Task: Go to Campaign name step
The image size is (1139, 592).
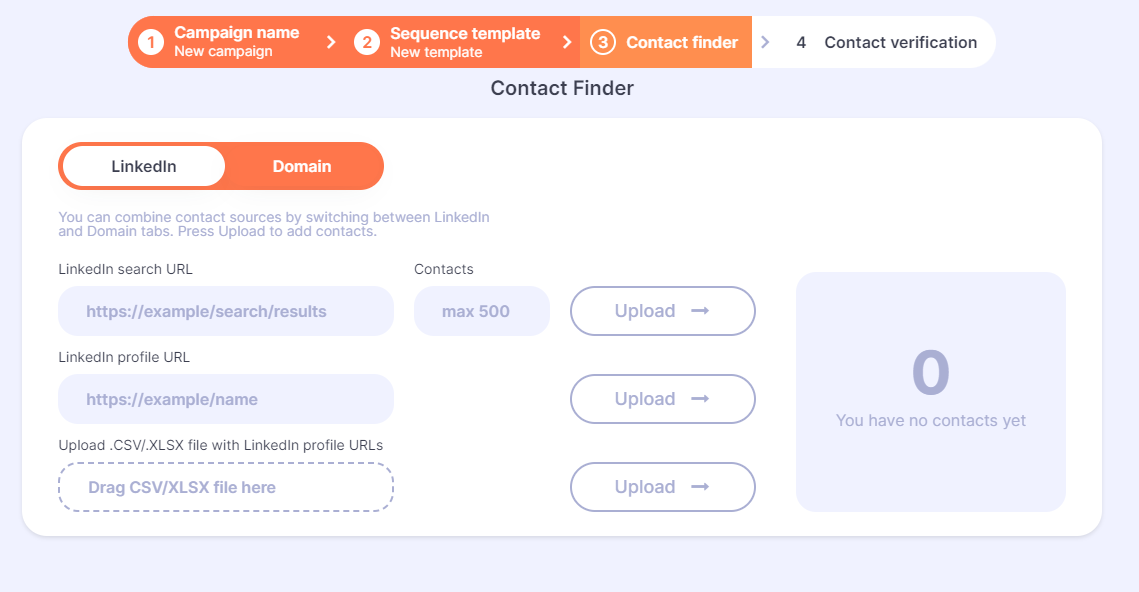Action: coord(227,42)
